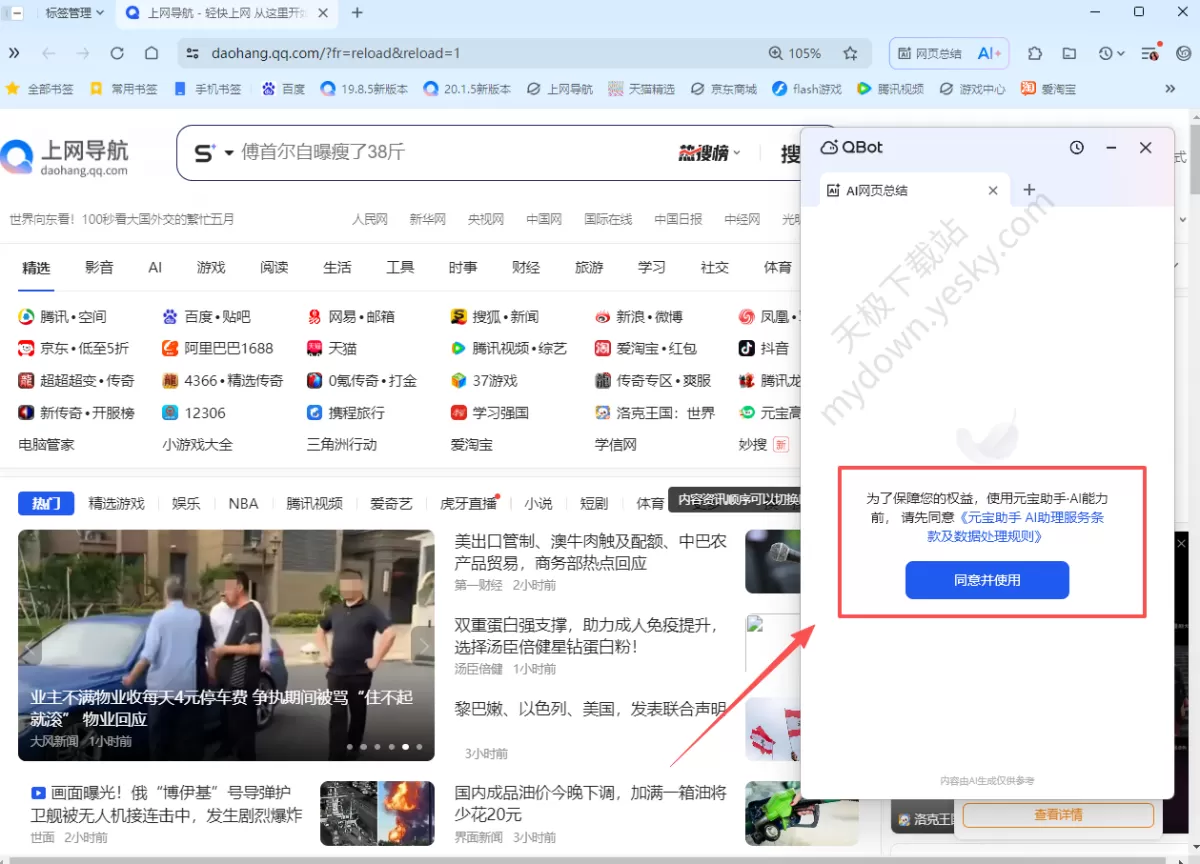Open the 学习强国 link

[490, 412]
